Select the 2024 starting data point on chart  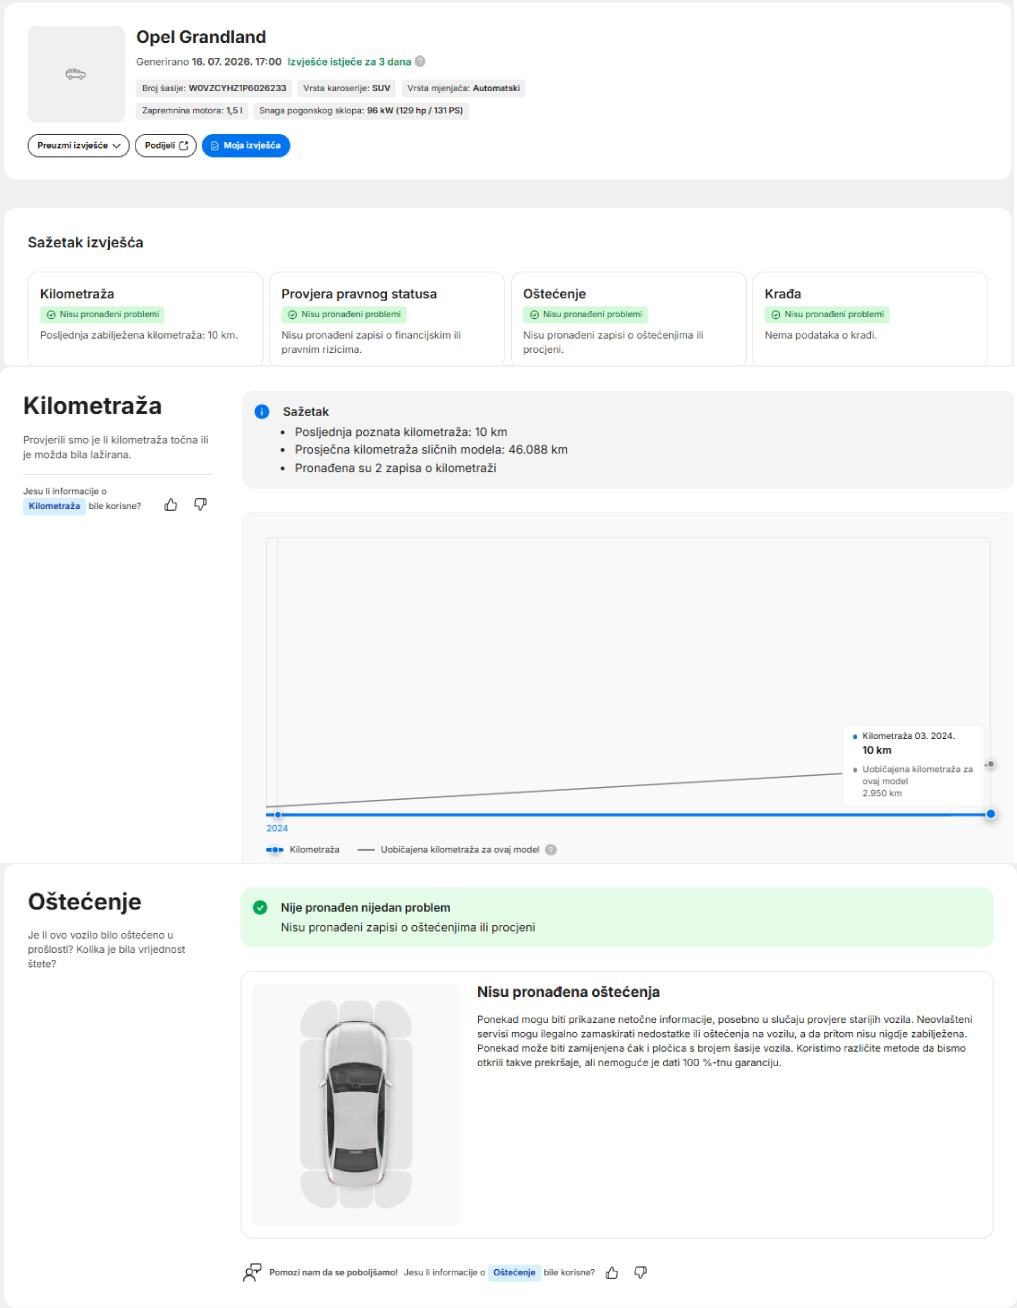coord(278,814)
